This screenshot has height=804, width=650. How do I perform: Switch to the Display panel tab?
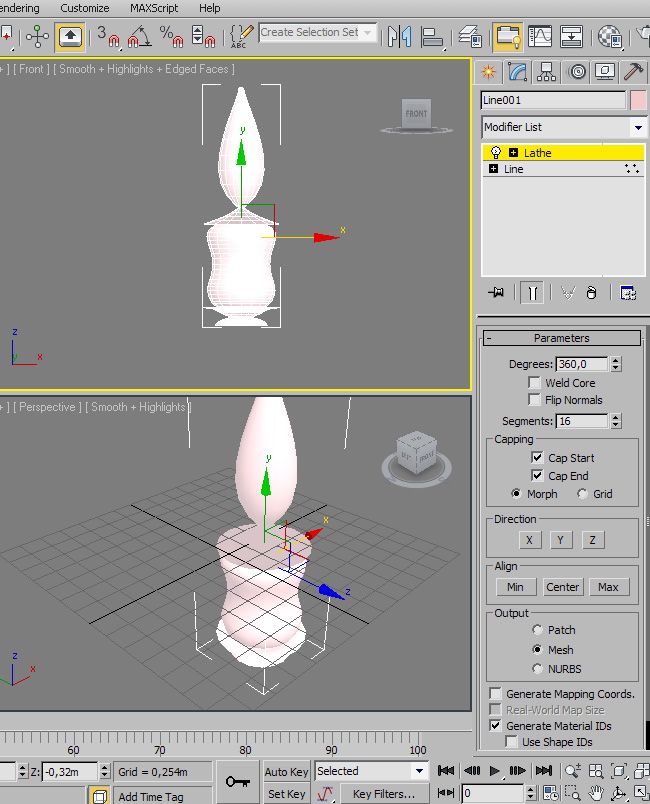(x=605, y=72)
